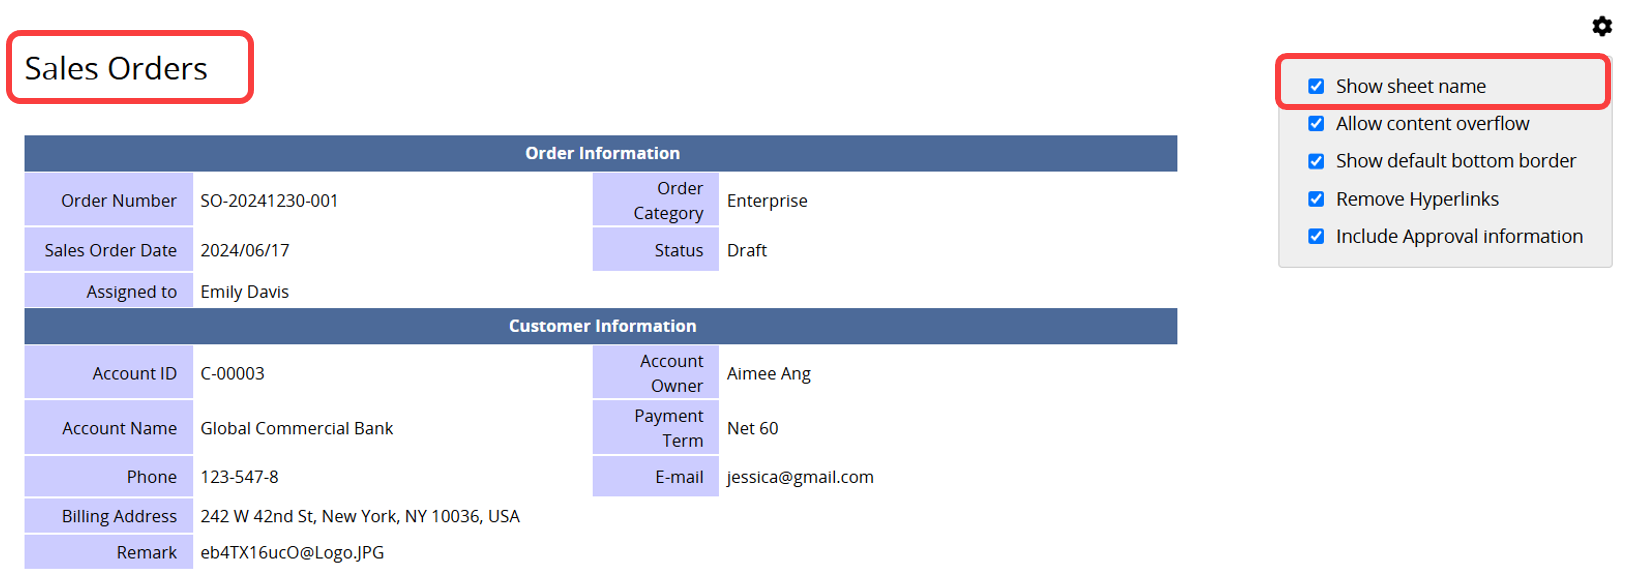Click the Enterprise order category value
The height and width of the screenshot is (574, 1626).
[767, 200]
